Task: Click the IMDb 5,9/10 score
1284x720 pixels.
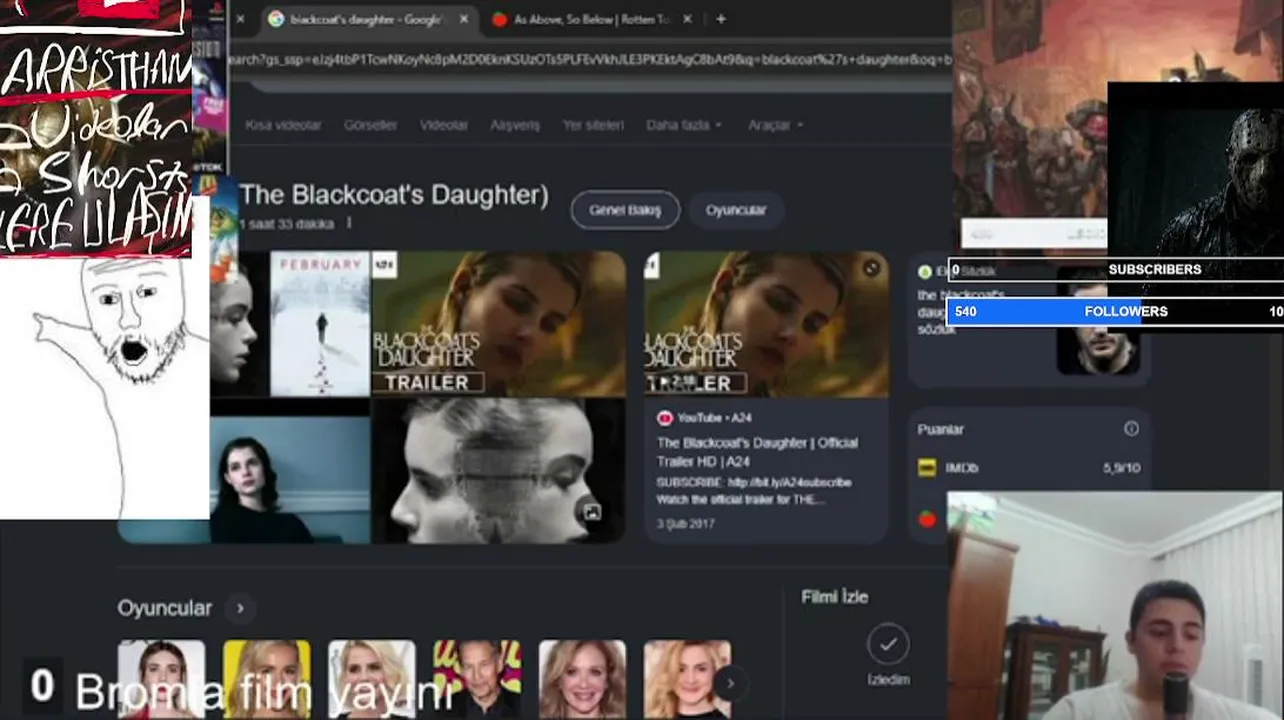Action: (1122, 468)
